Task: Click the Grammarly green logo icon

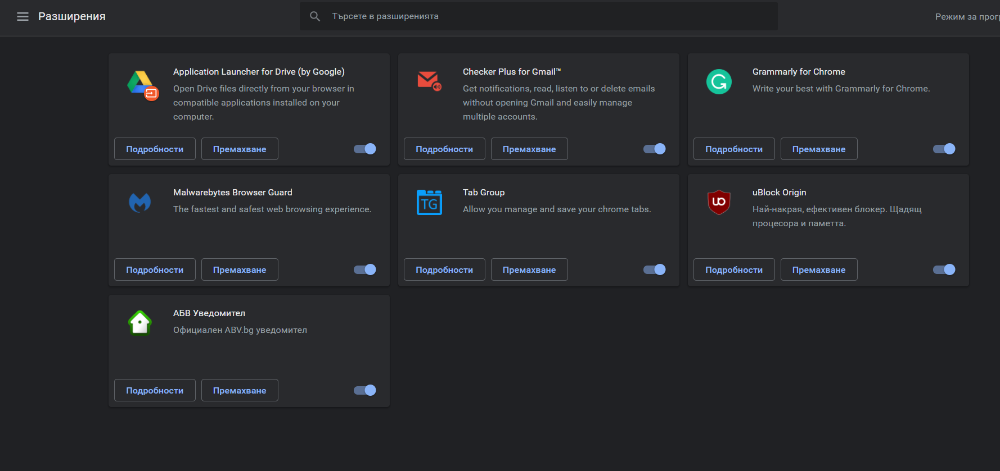Action: (719, 82)
